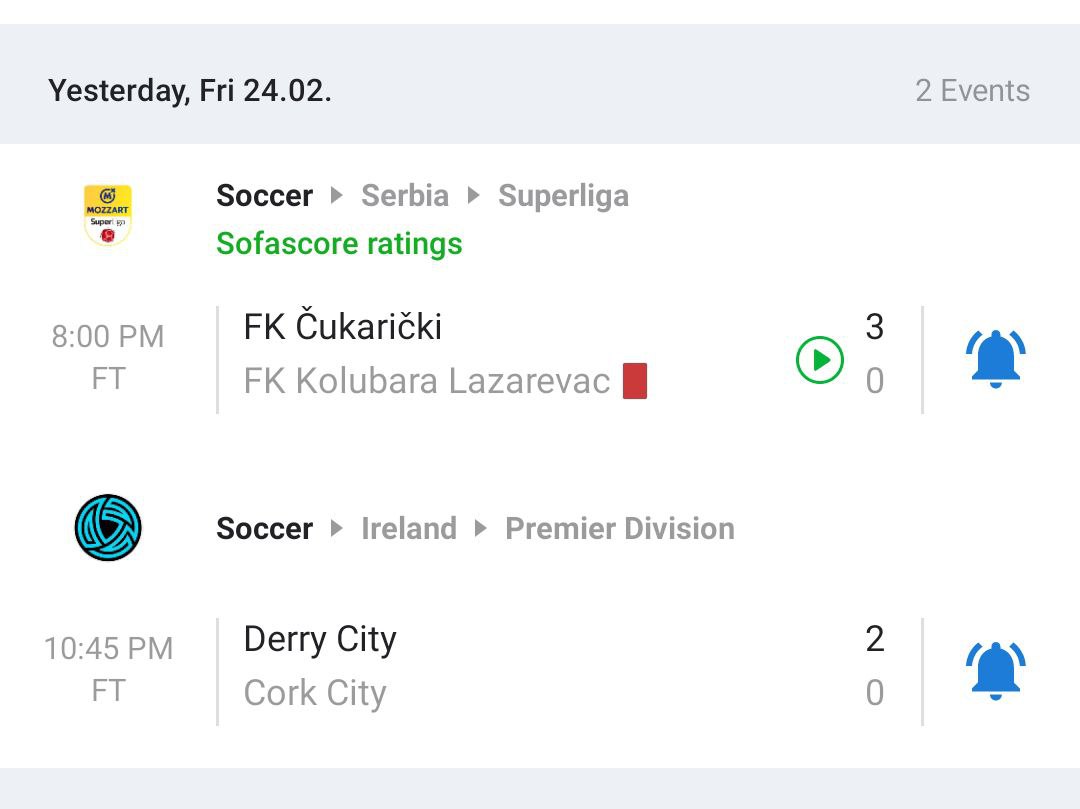Open Serbia in breadcrumb path
Viewport: 1080px width, 809px height.
405,196
